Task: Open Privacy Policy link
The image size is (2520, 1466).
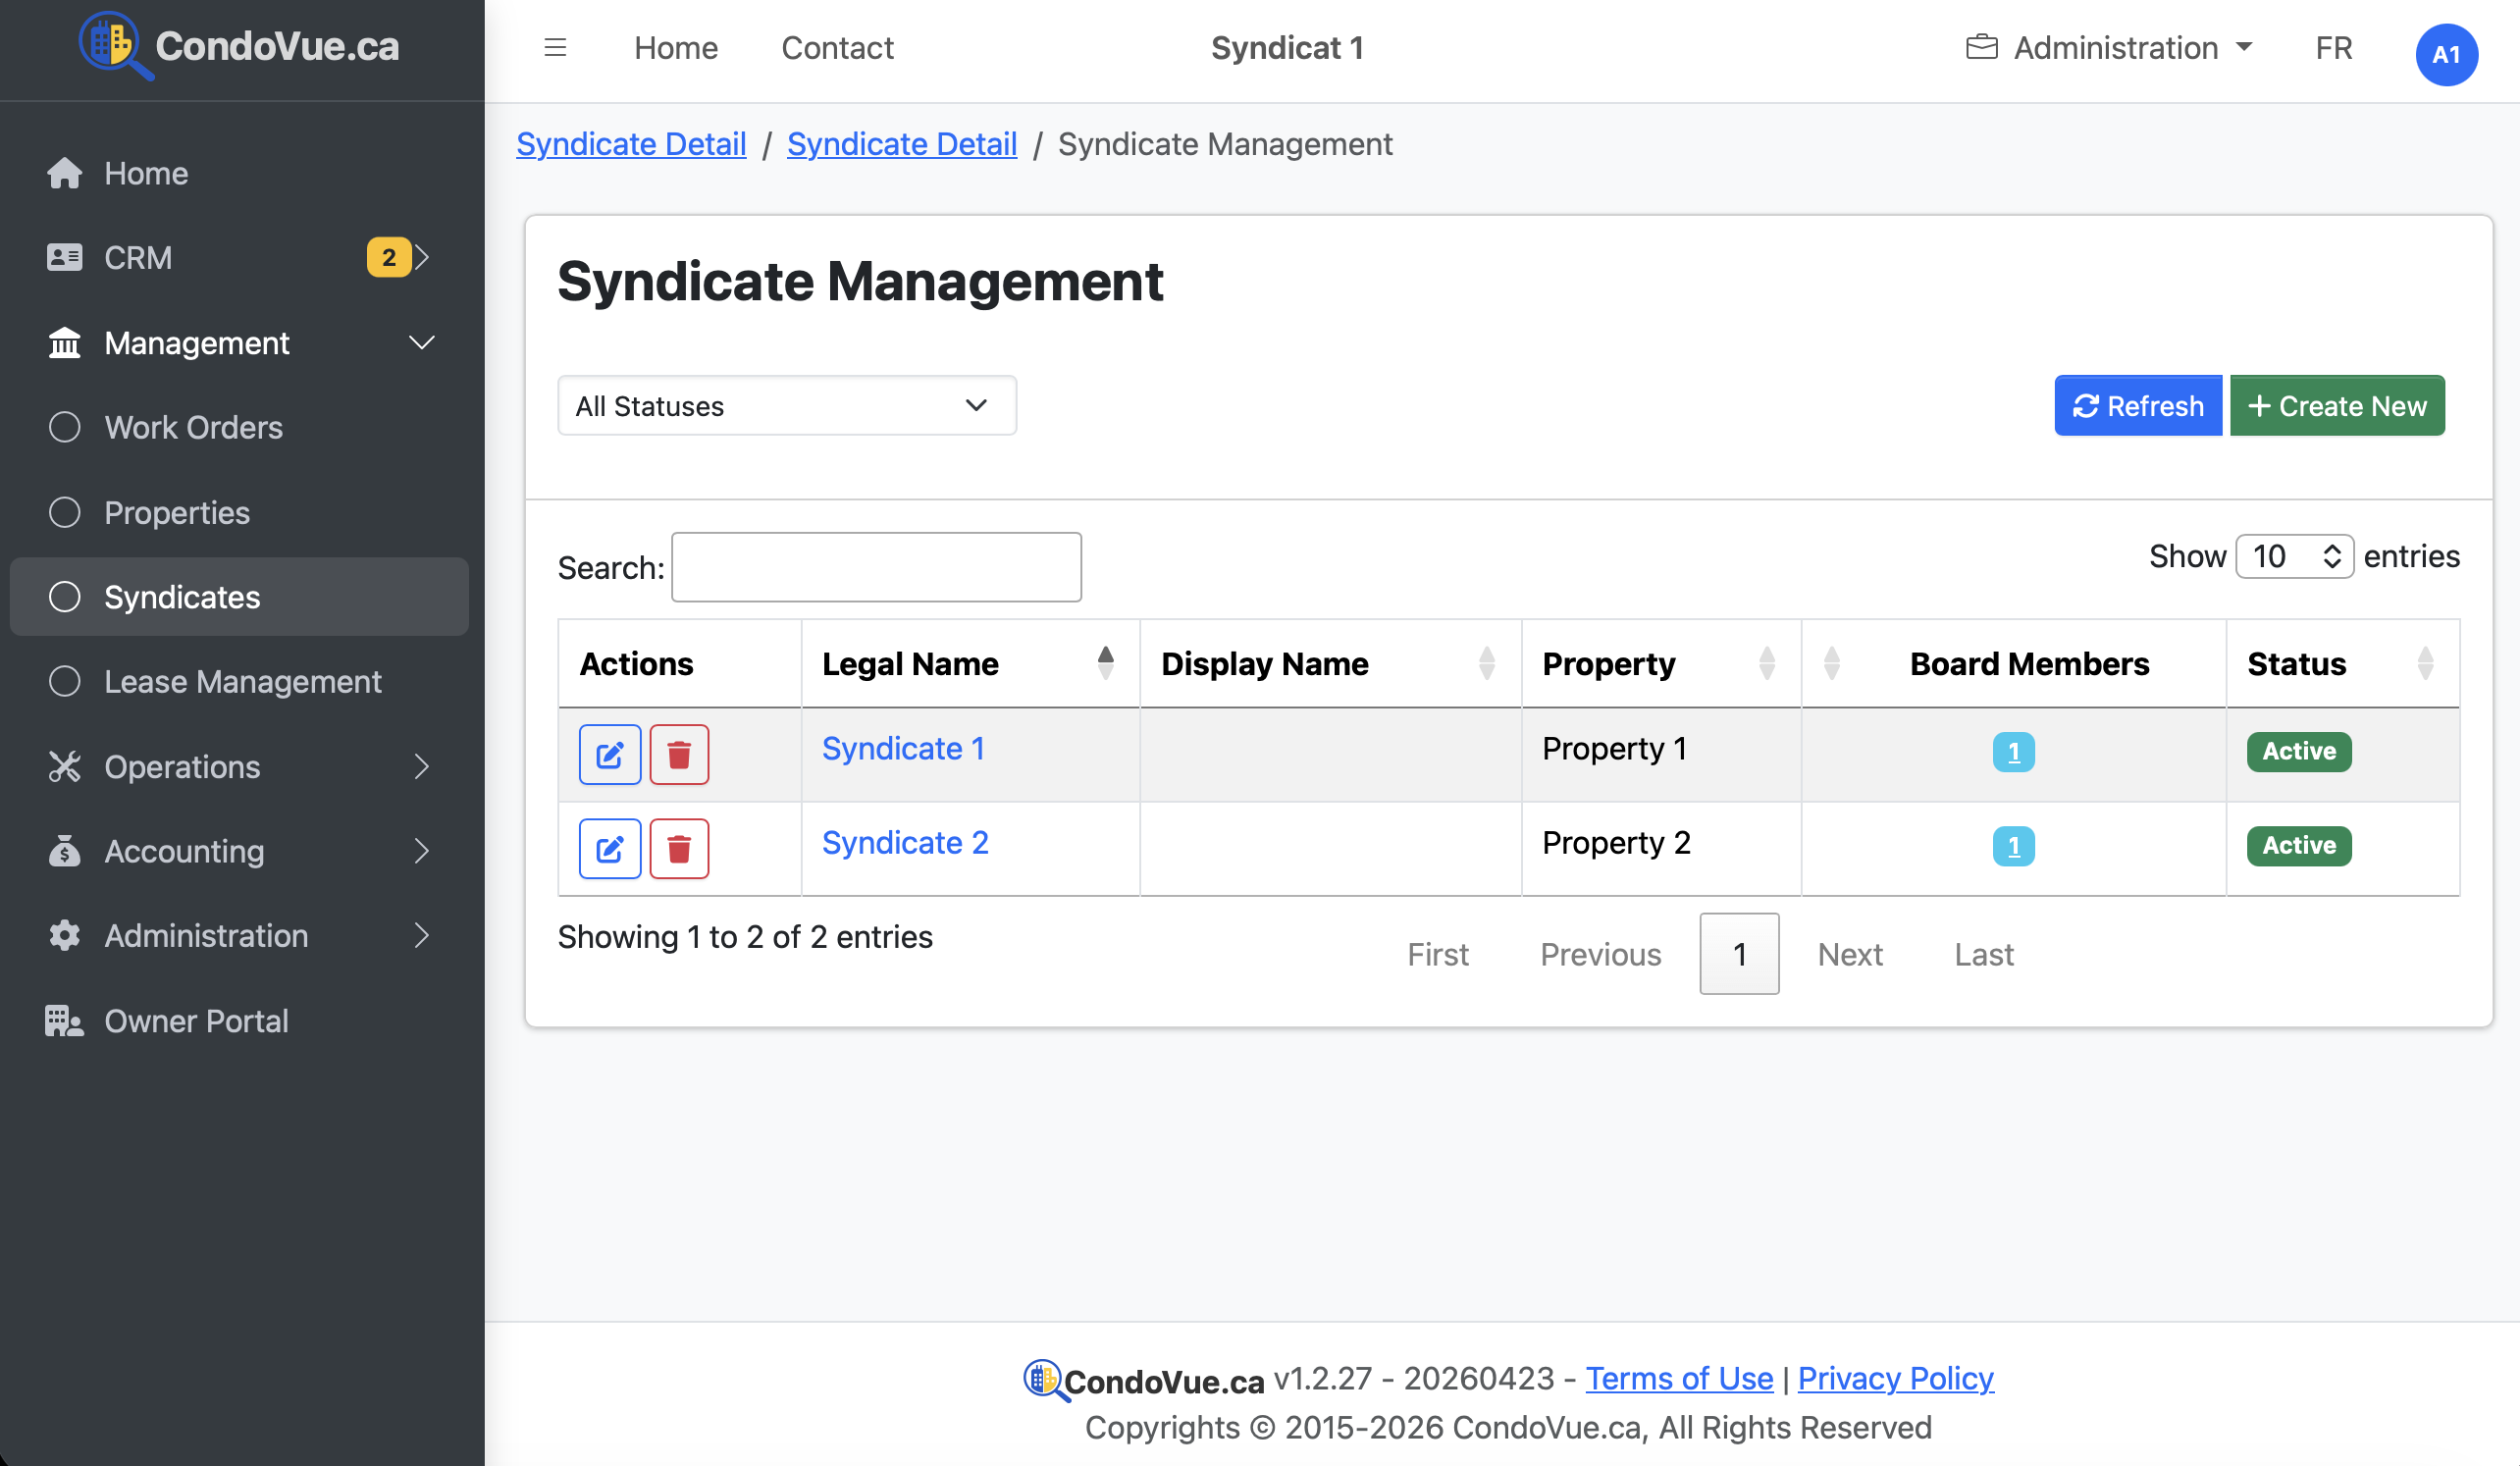Action: pyautogui.click(x=1895, y=1378)
